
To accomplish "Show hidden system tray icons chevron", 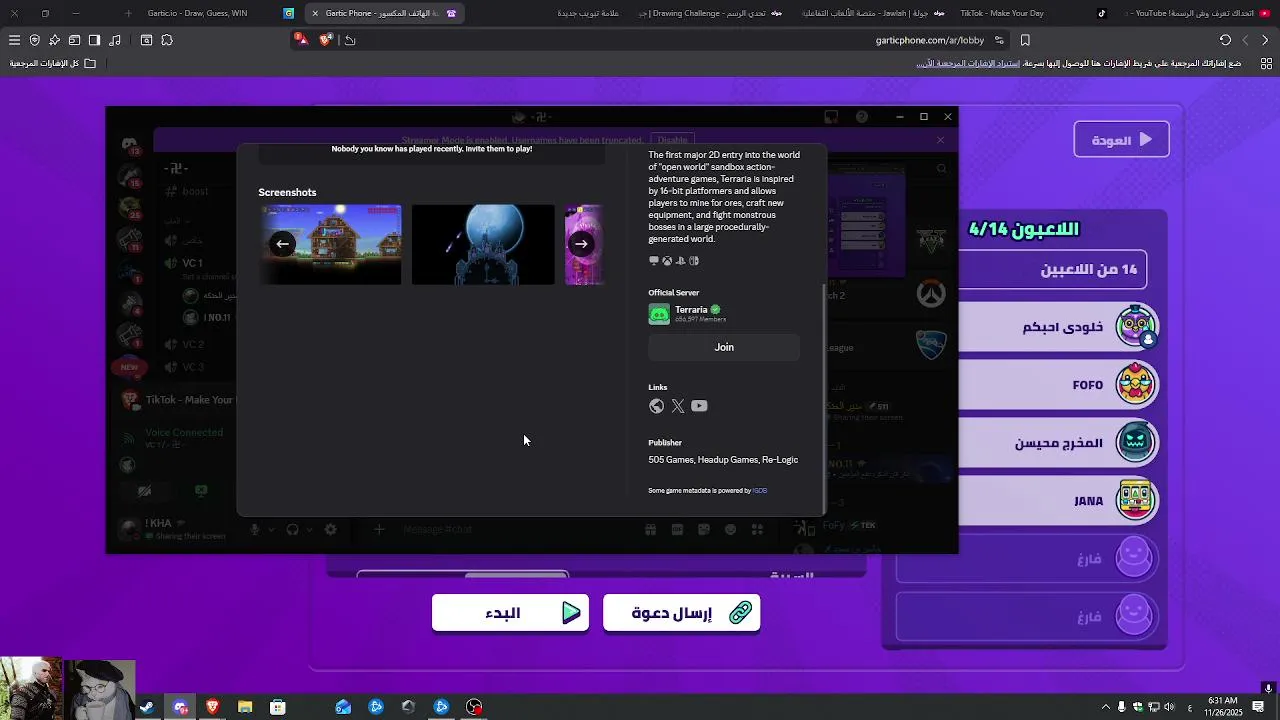I will (x=1105, y=707).
